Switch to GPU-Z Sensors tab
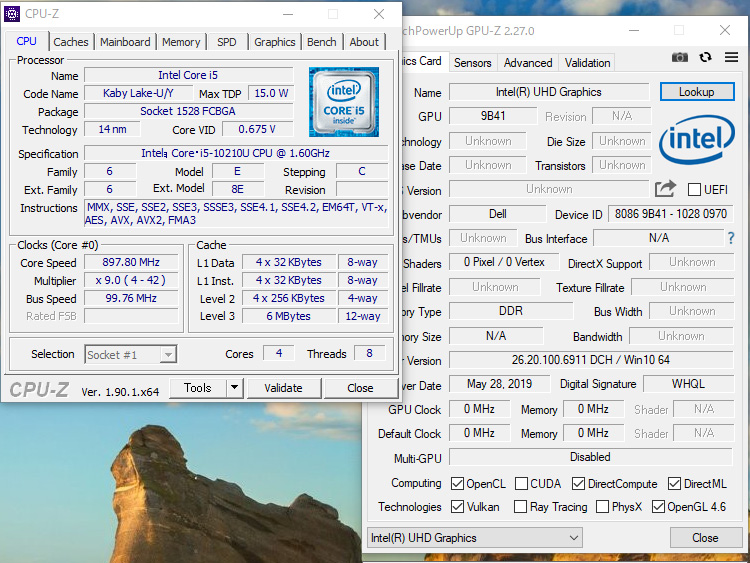750x563 pixels. coord(473,63)
